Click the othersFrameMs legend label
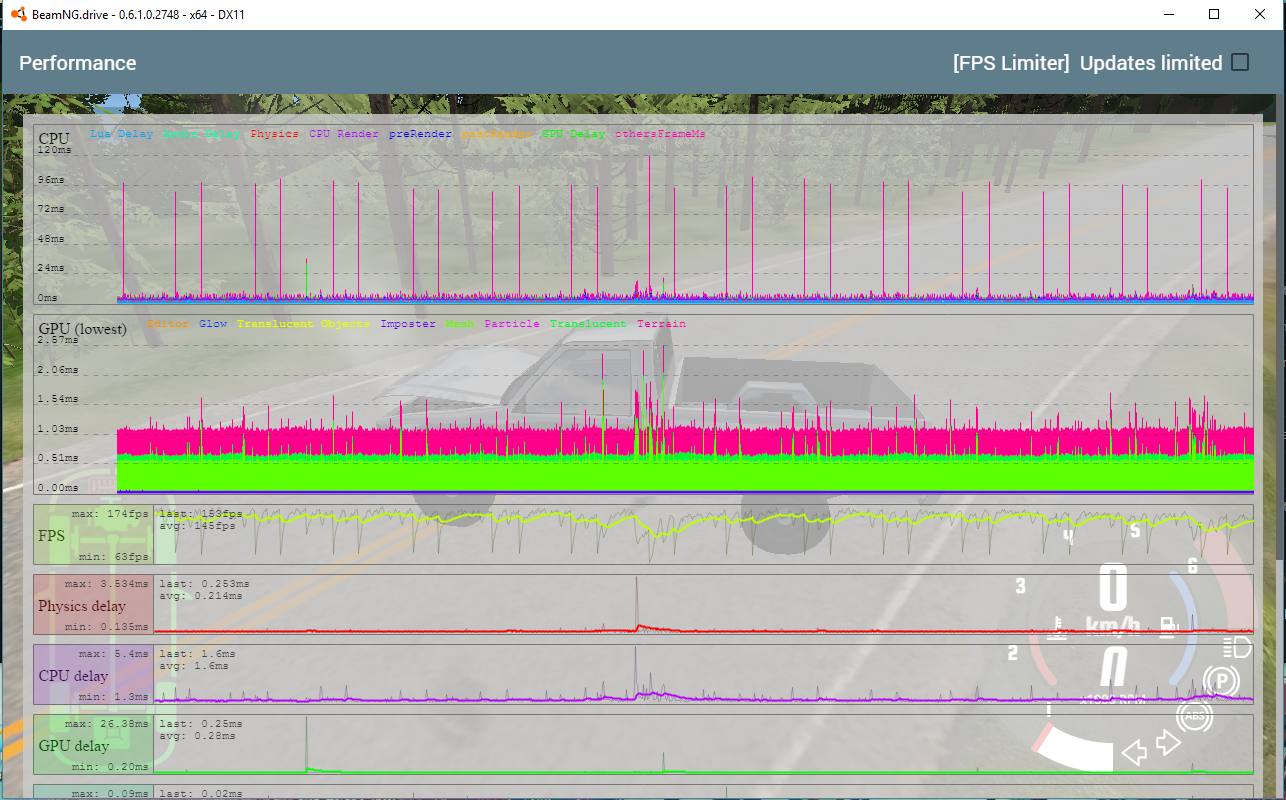Screen dimensions: 1286x800 click(660, 134)
